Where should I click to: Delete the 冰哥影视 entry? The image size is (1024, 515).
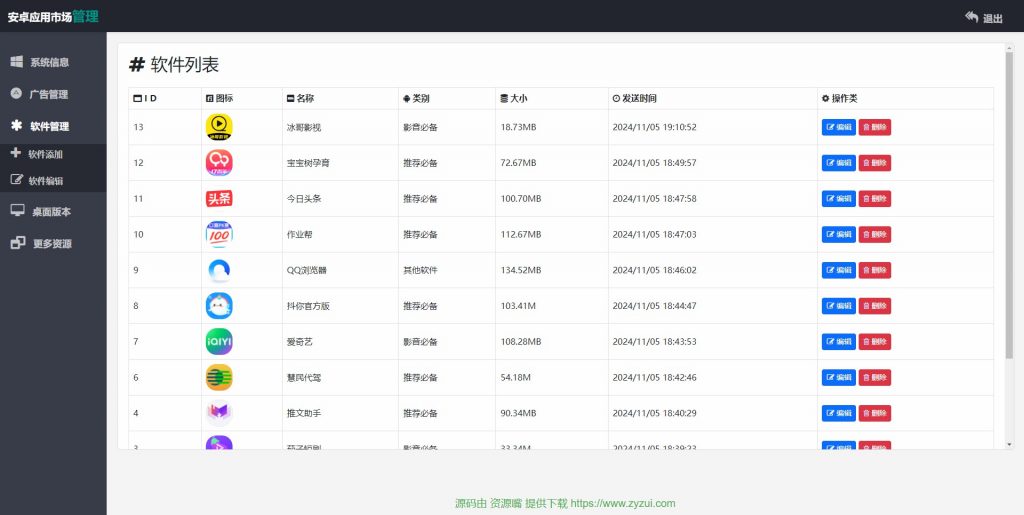tap(874, 127)
